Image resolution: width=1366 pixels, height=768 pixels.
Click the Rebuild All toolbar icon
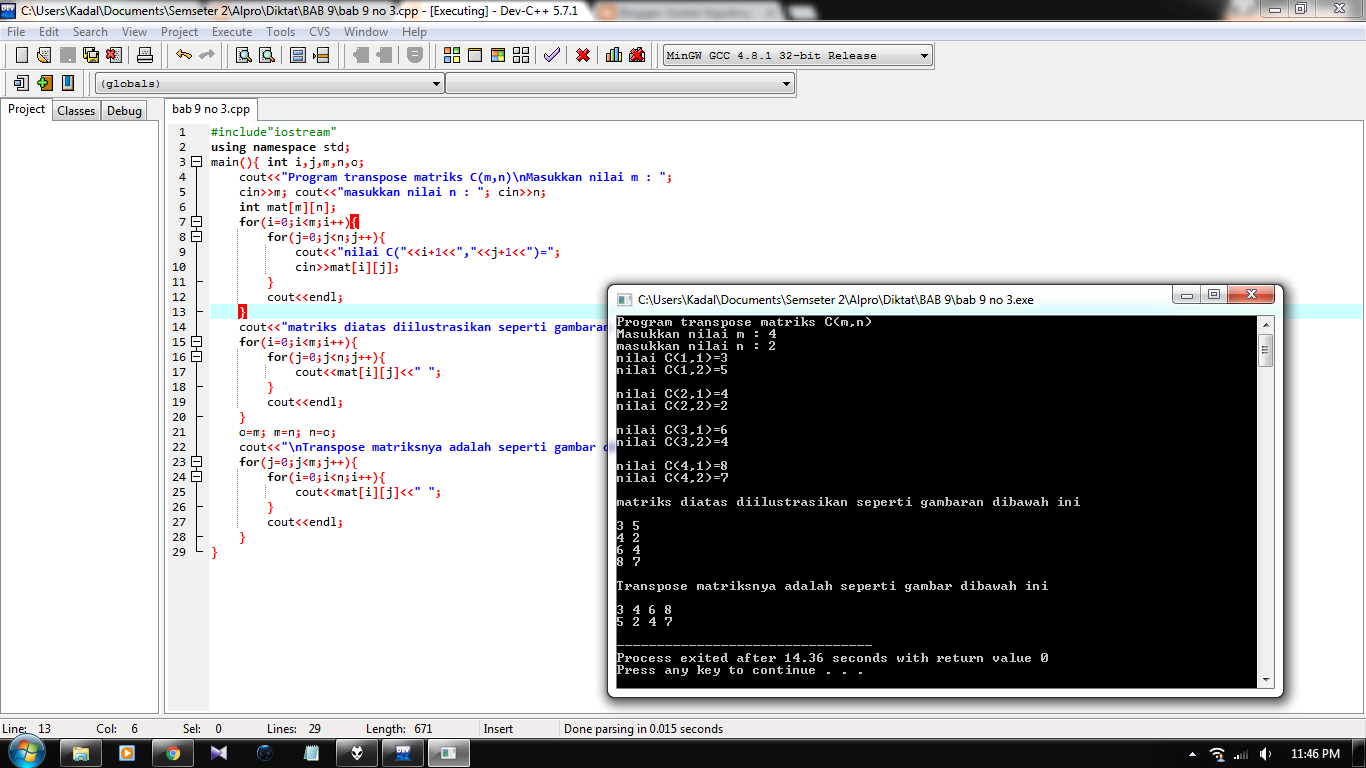pos(521,55)
